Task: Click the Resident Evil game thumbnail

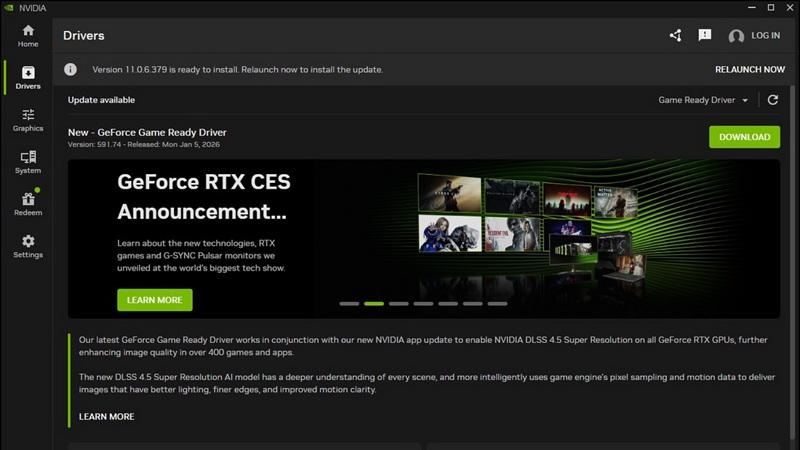Action: [512, 234]
